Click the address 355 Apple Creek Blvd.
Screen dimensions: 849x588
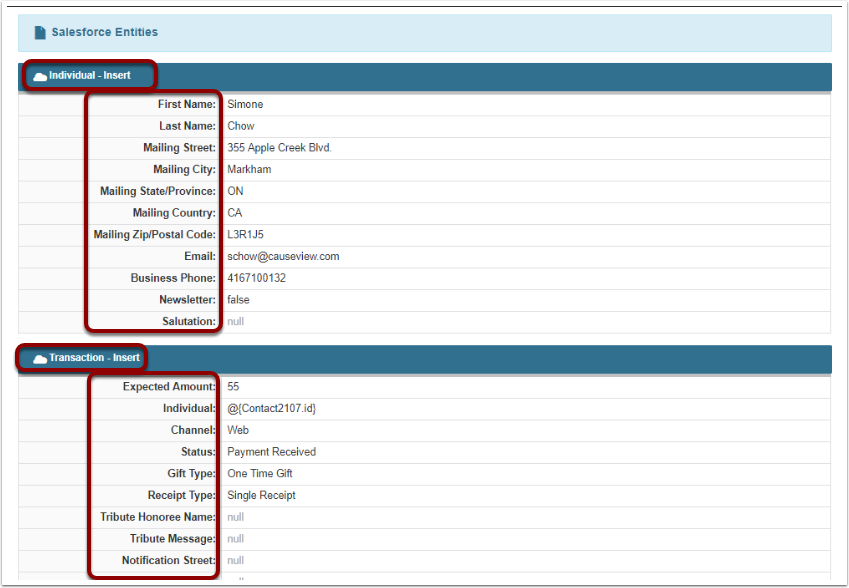pyautogui.click(x=279, y=148)
